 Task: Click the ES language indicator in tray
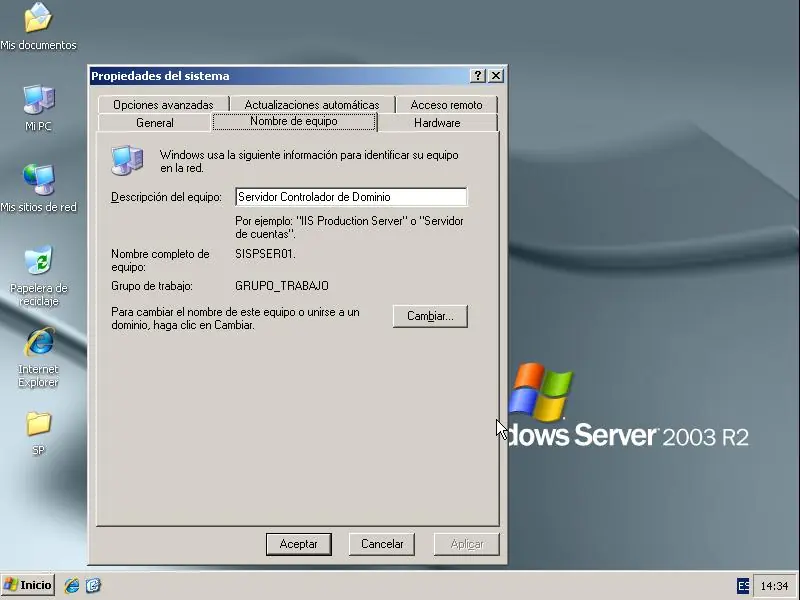[x=743, y=586]
